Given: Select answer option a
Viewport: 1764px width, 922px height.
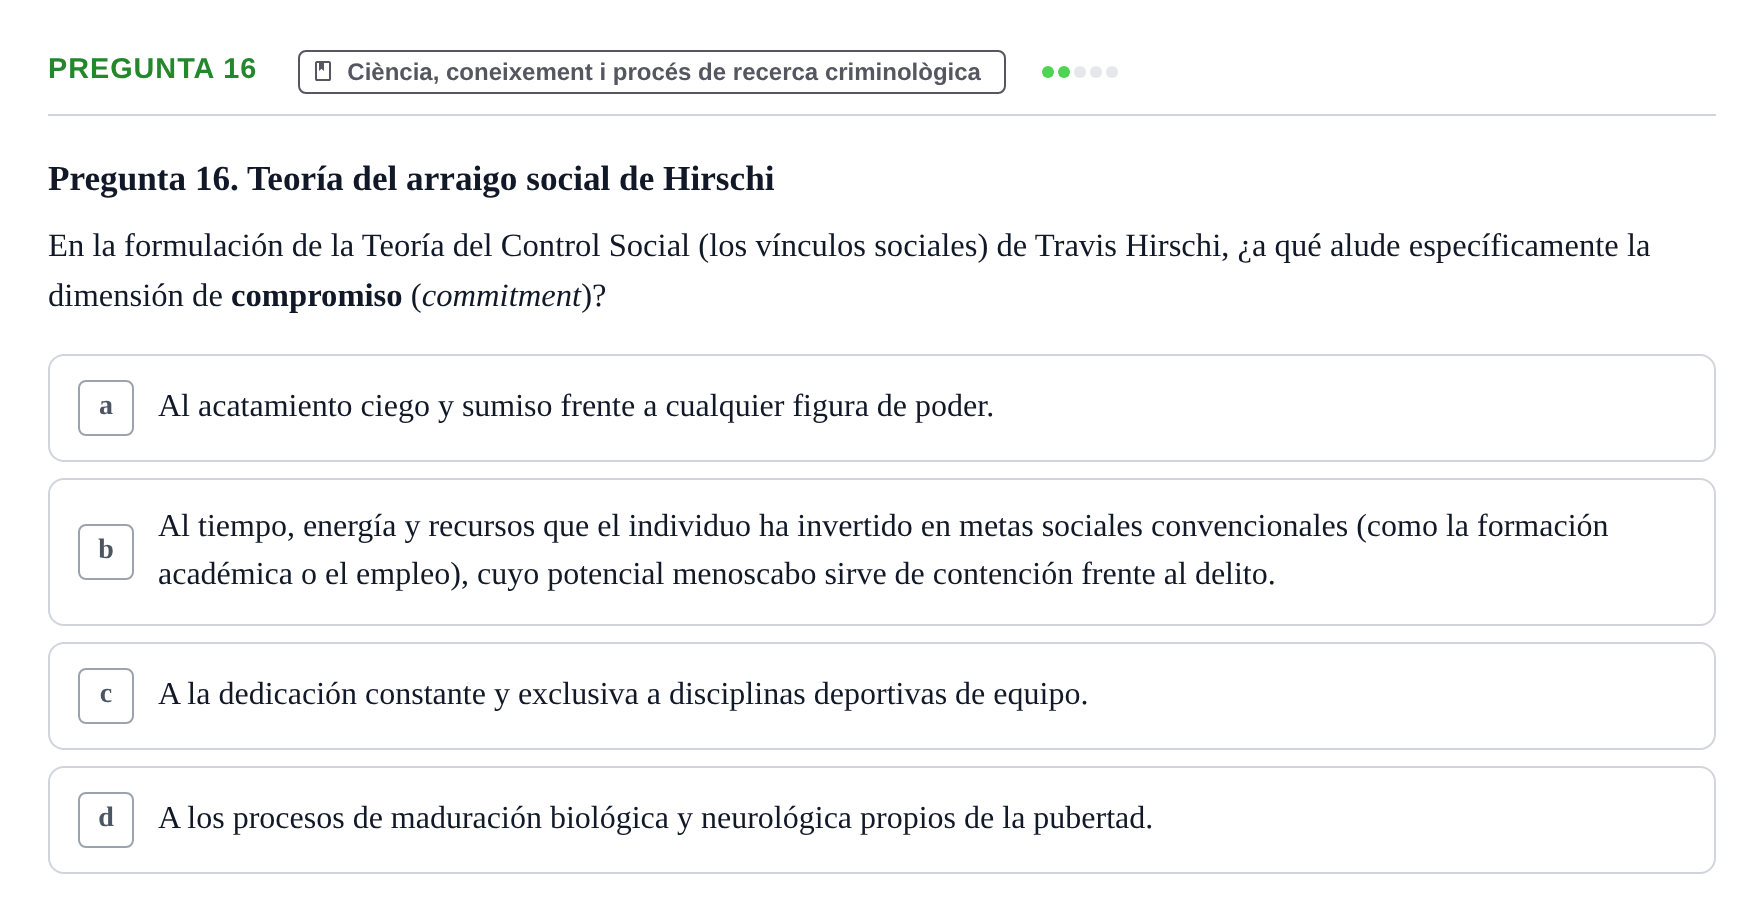Looking at the screenshot, I should pyautogui.click(x=881, y=408).
